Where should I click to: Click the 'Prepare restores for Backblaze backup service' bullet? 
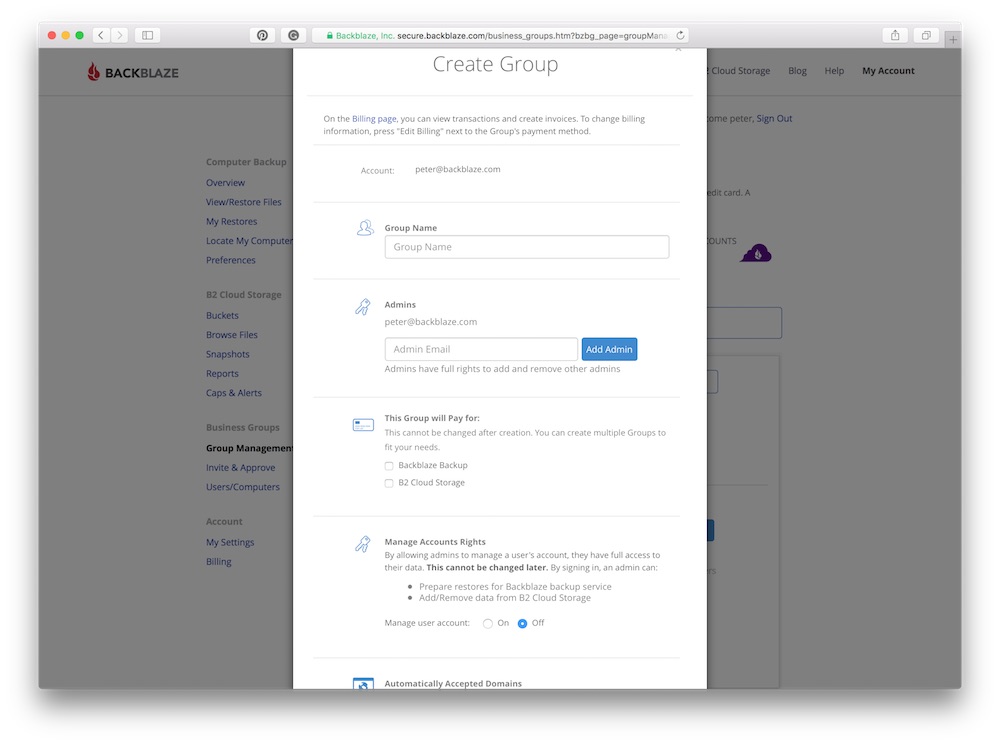tap(515, 587)
